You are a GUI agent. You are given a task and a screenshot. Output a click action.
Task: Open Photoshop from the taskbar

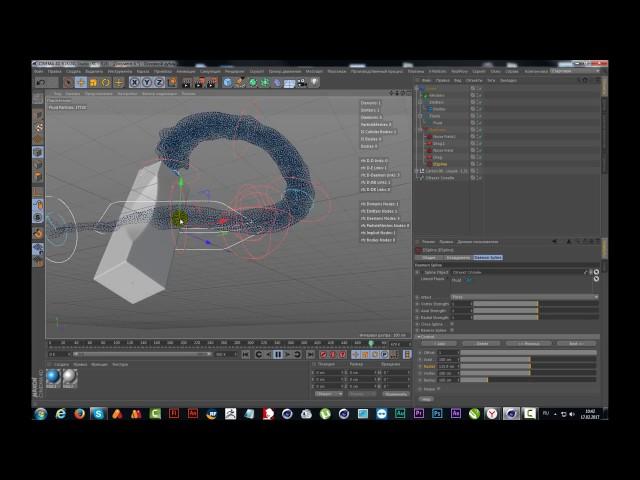(437, 414)
